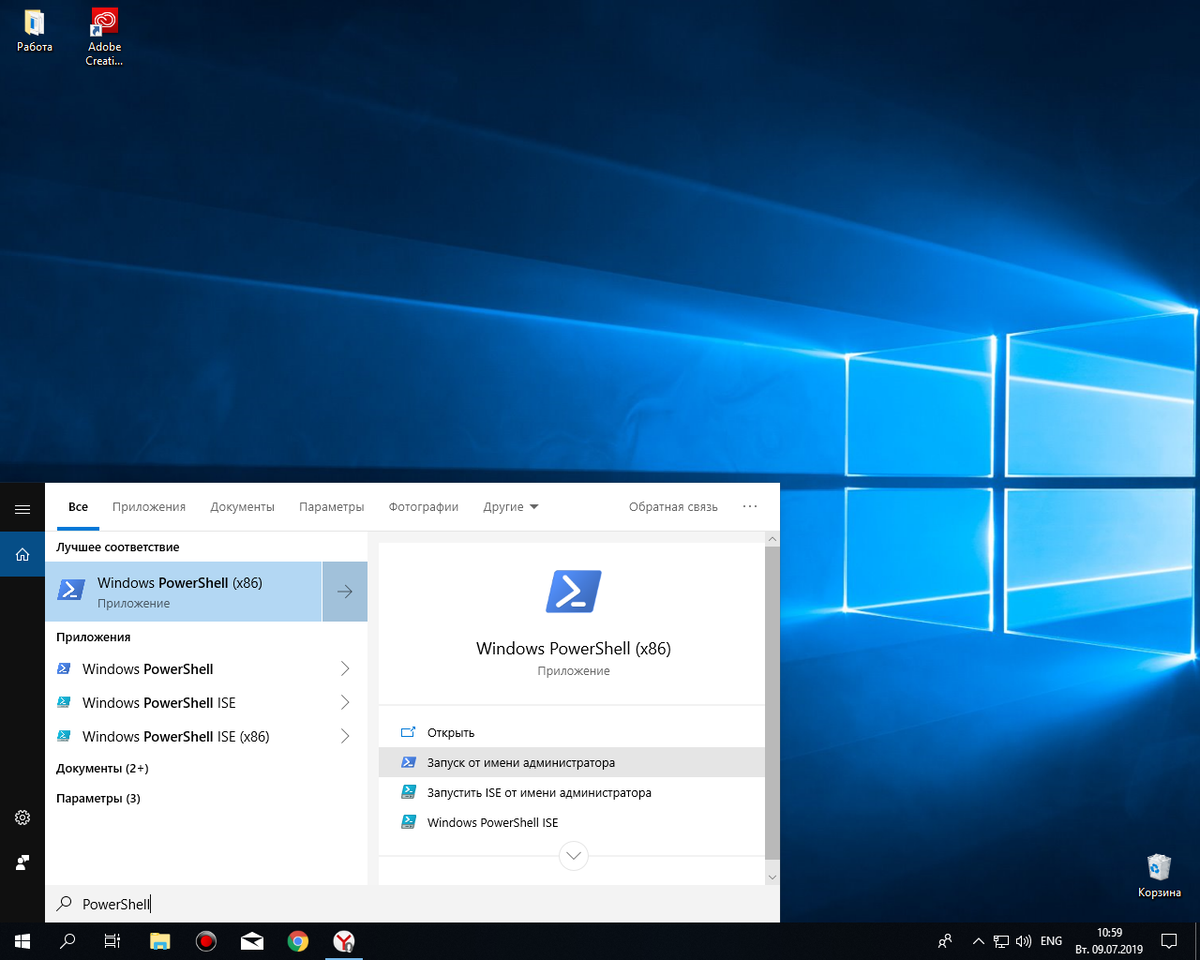
Task: Expand the Windows PowerShell result chevron
Action: [345, 669]
